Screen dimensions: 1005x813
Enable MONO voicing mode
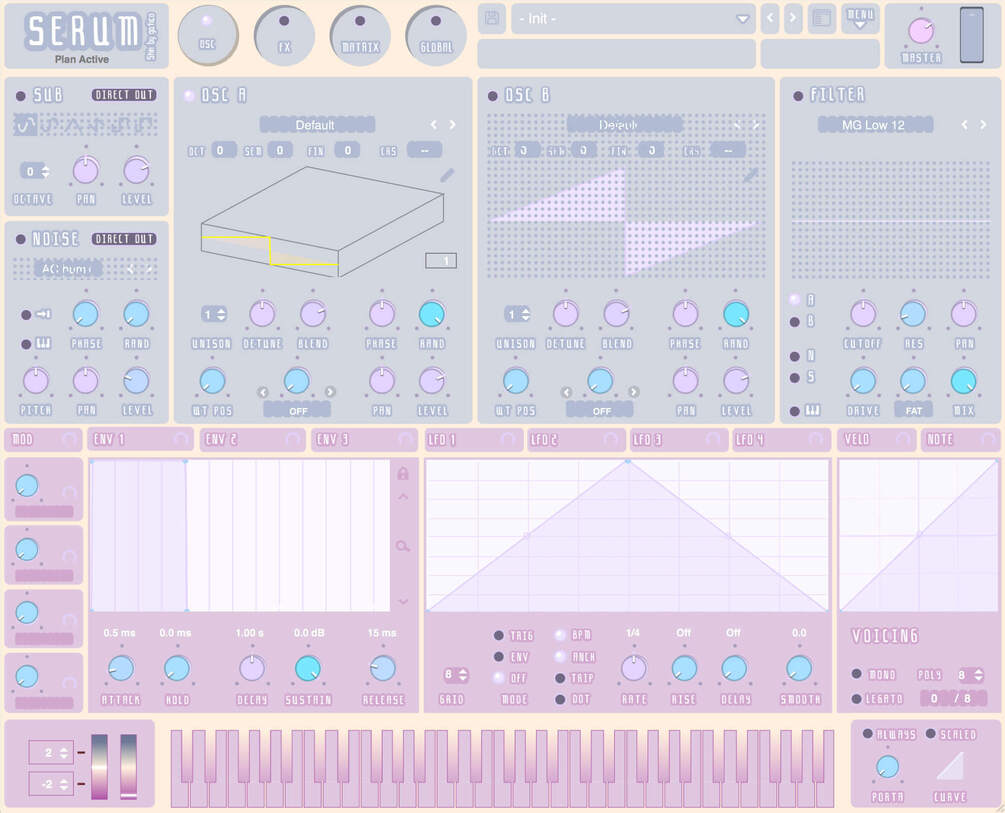tap(856, 674)
